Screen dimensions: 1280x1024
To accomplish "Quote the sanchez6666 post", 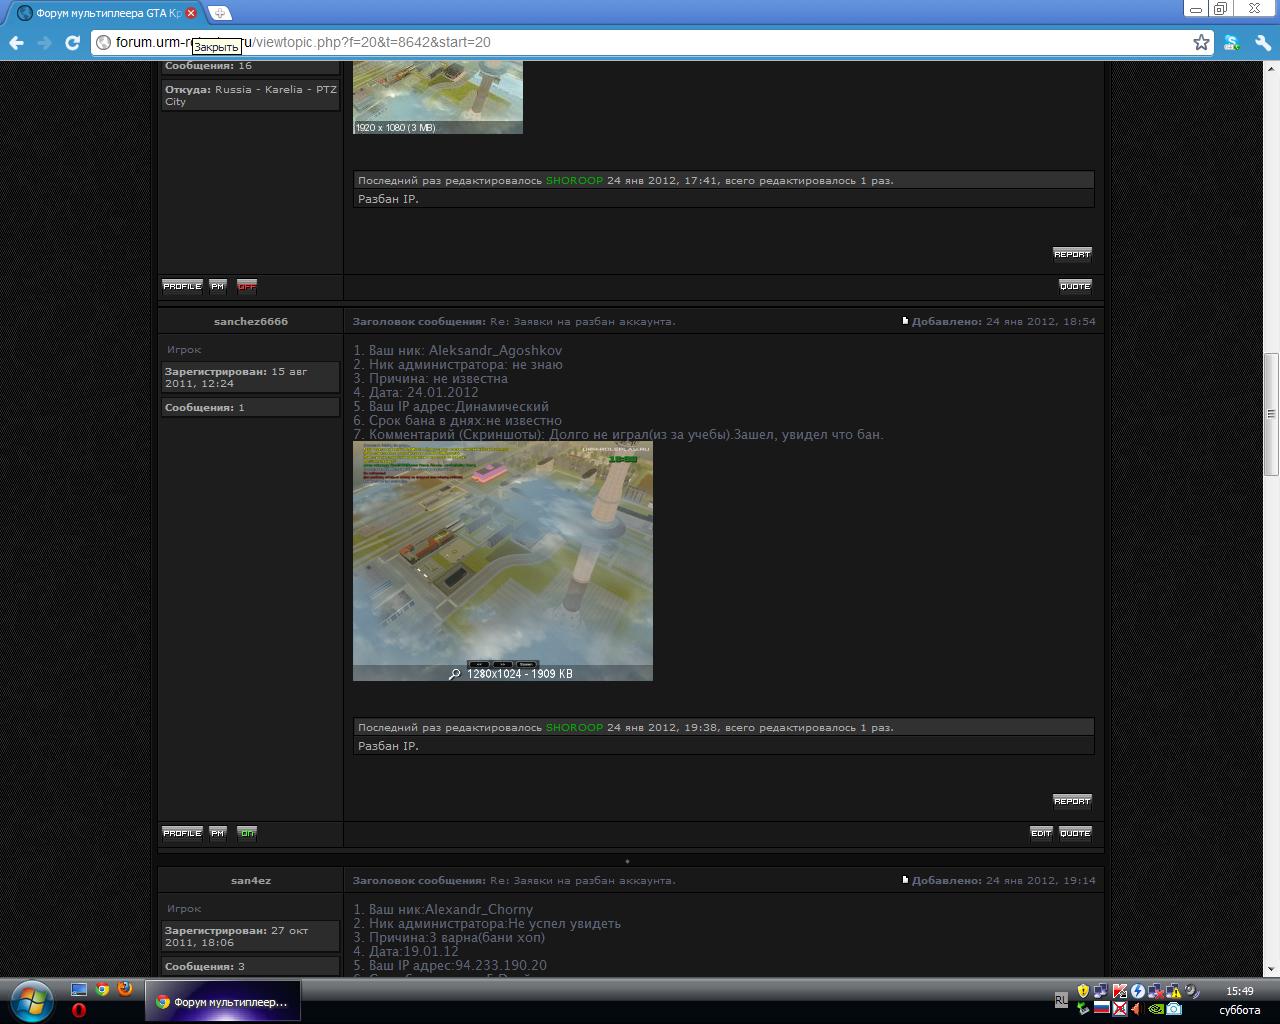I will click(x=1075, y=833).
